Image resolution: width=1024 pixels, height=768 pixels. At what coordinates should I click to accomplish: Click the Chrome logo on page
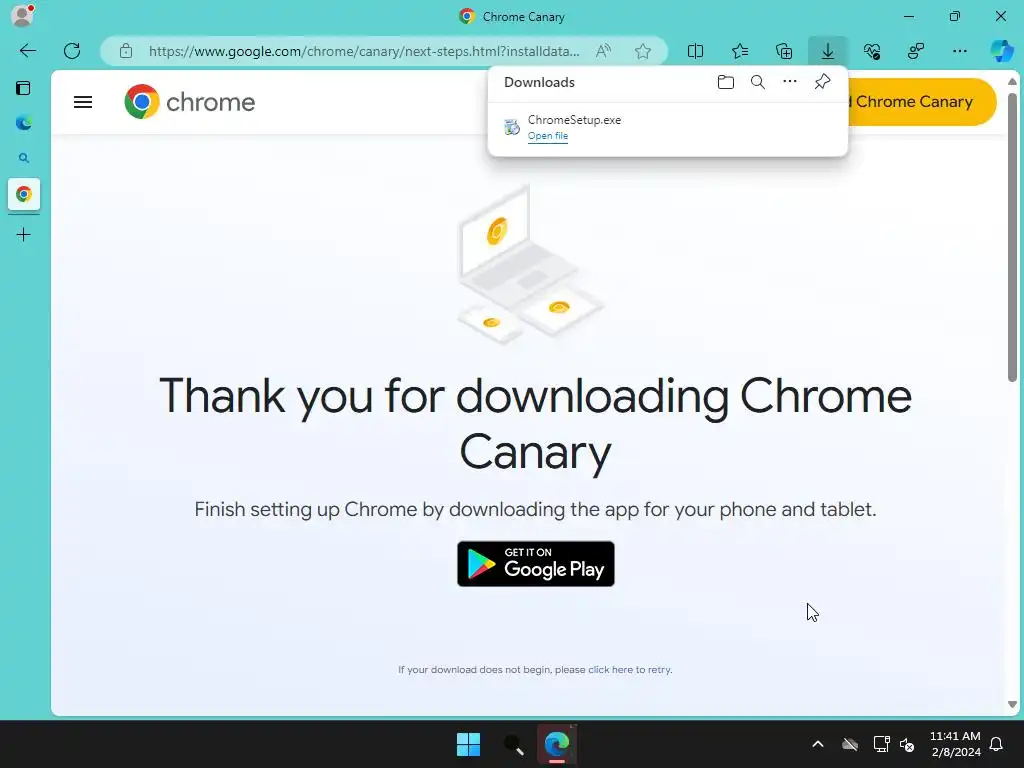click(x=189, y=102)
